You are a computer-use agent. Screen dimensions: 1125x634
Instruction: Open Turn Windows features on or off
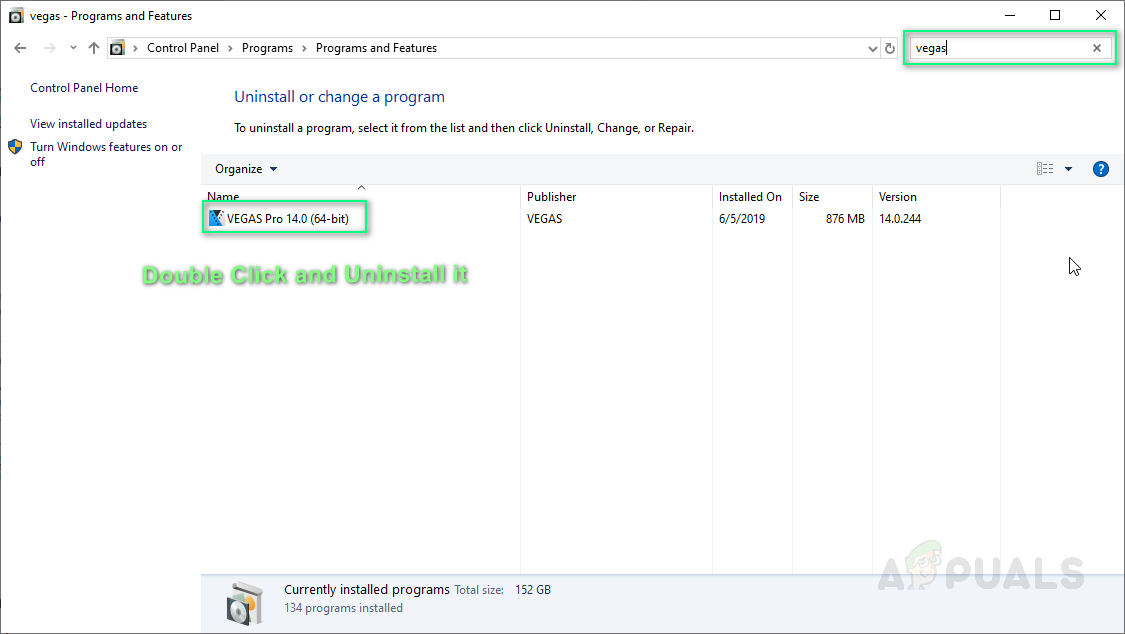(106, 154)
